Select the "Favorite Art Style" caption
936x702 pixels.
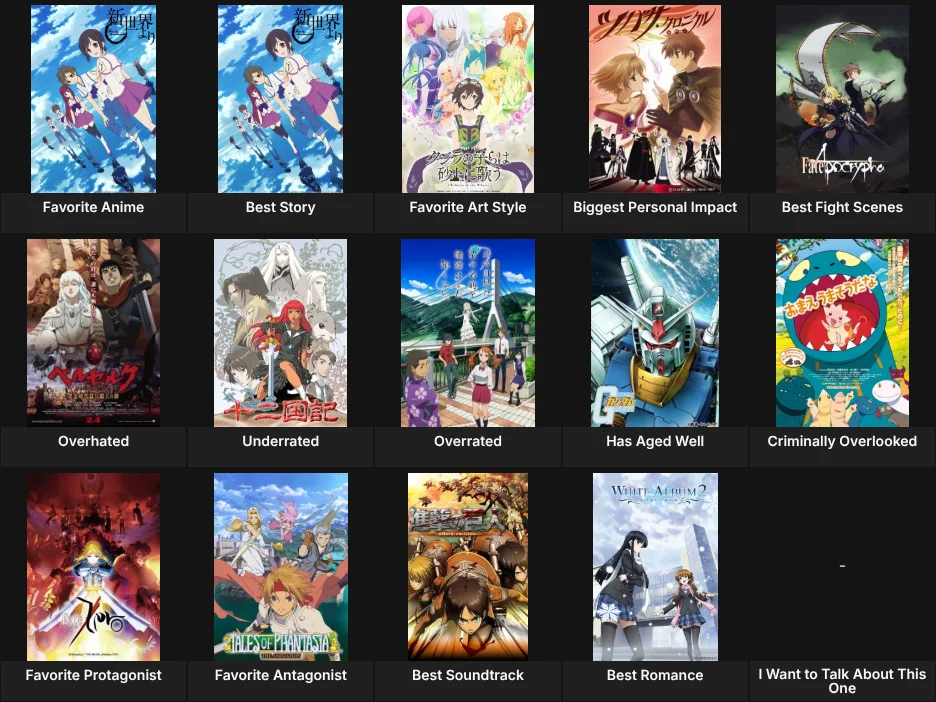point(468,207)
